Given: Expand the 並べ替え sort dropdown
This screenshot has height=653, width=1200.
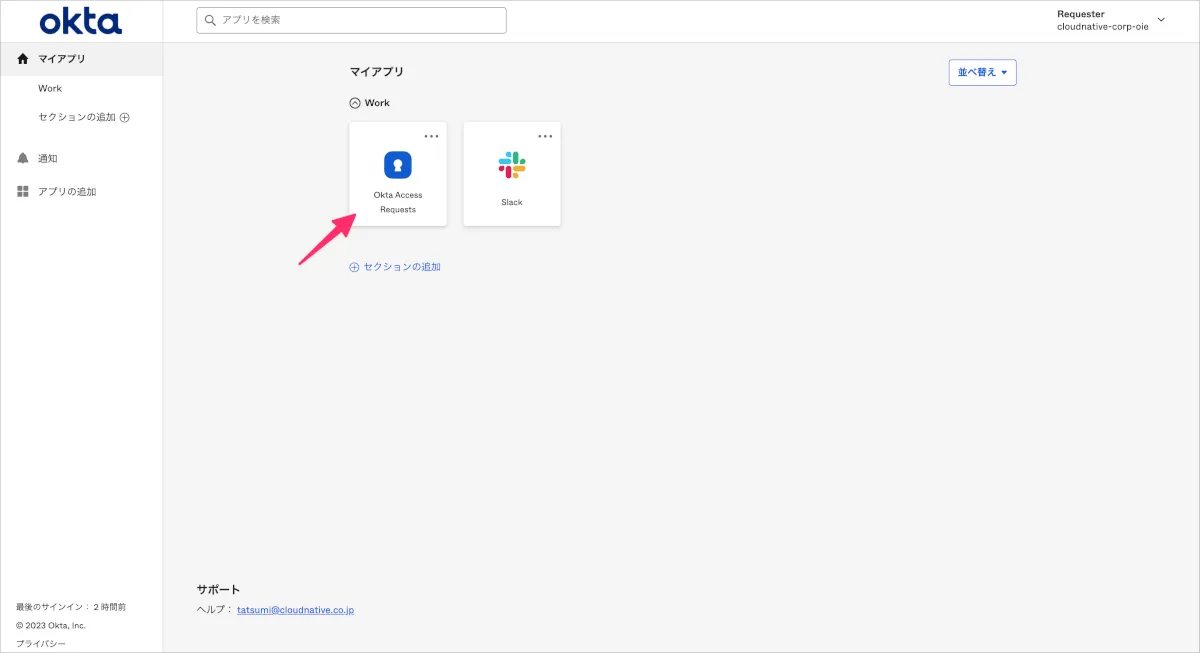Looking at the screenshot, I should [982, 72].
